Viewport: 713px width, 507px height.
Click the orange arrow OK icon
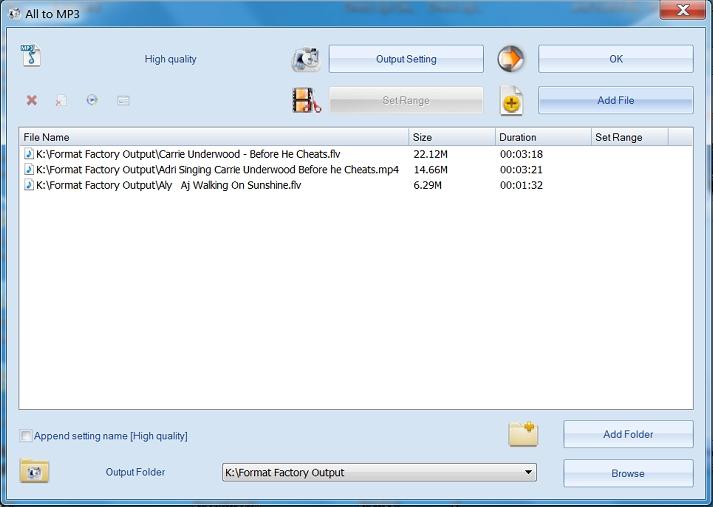(x=511, y=59)
